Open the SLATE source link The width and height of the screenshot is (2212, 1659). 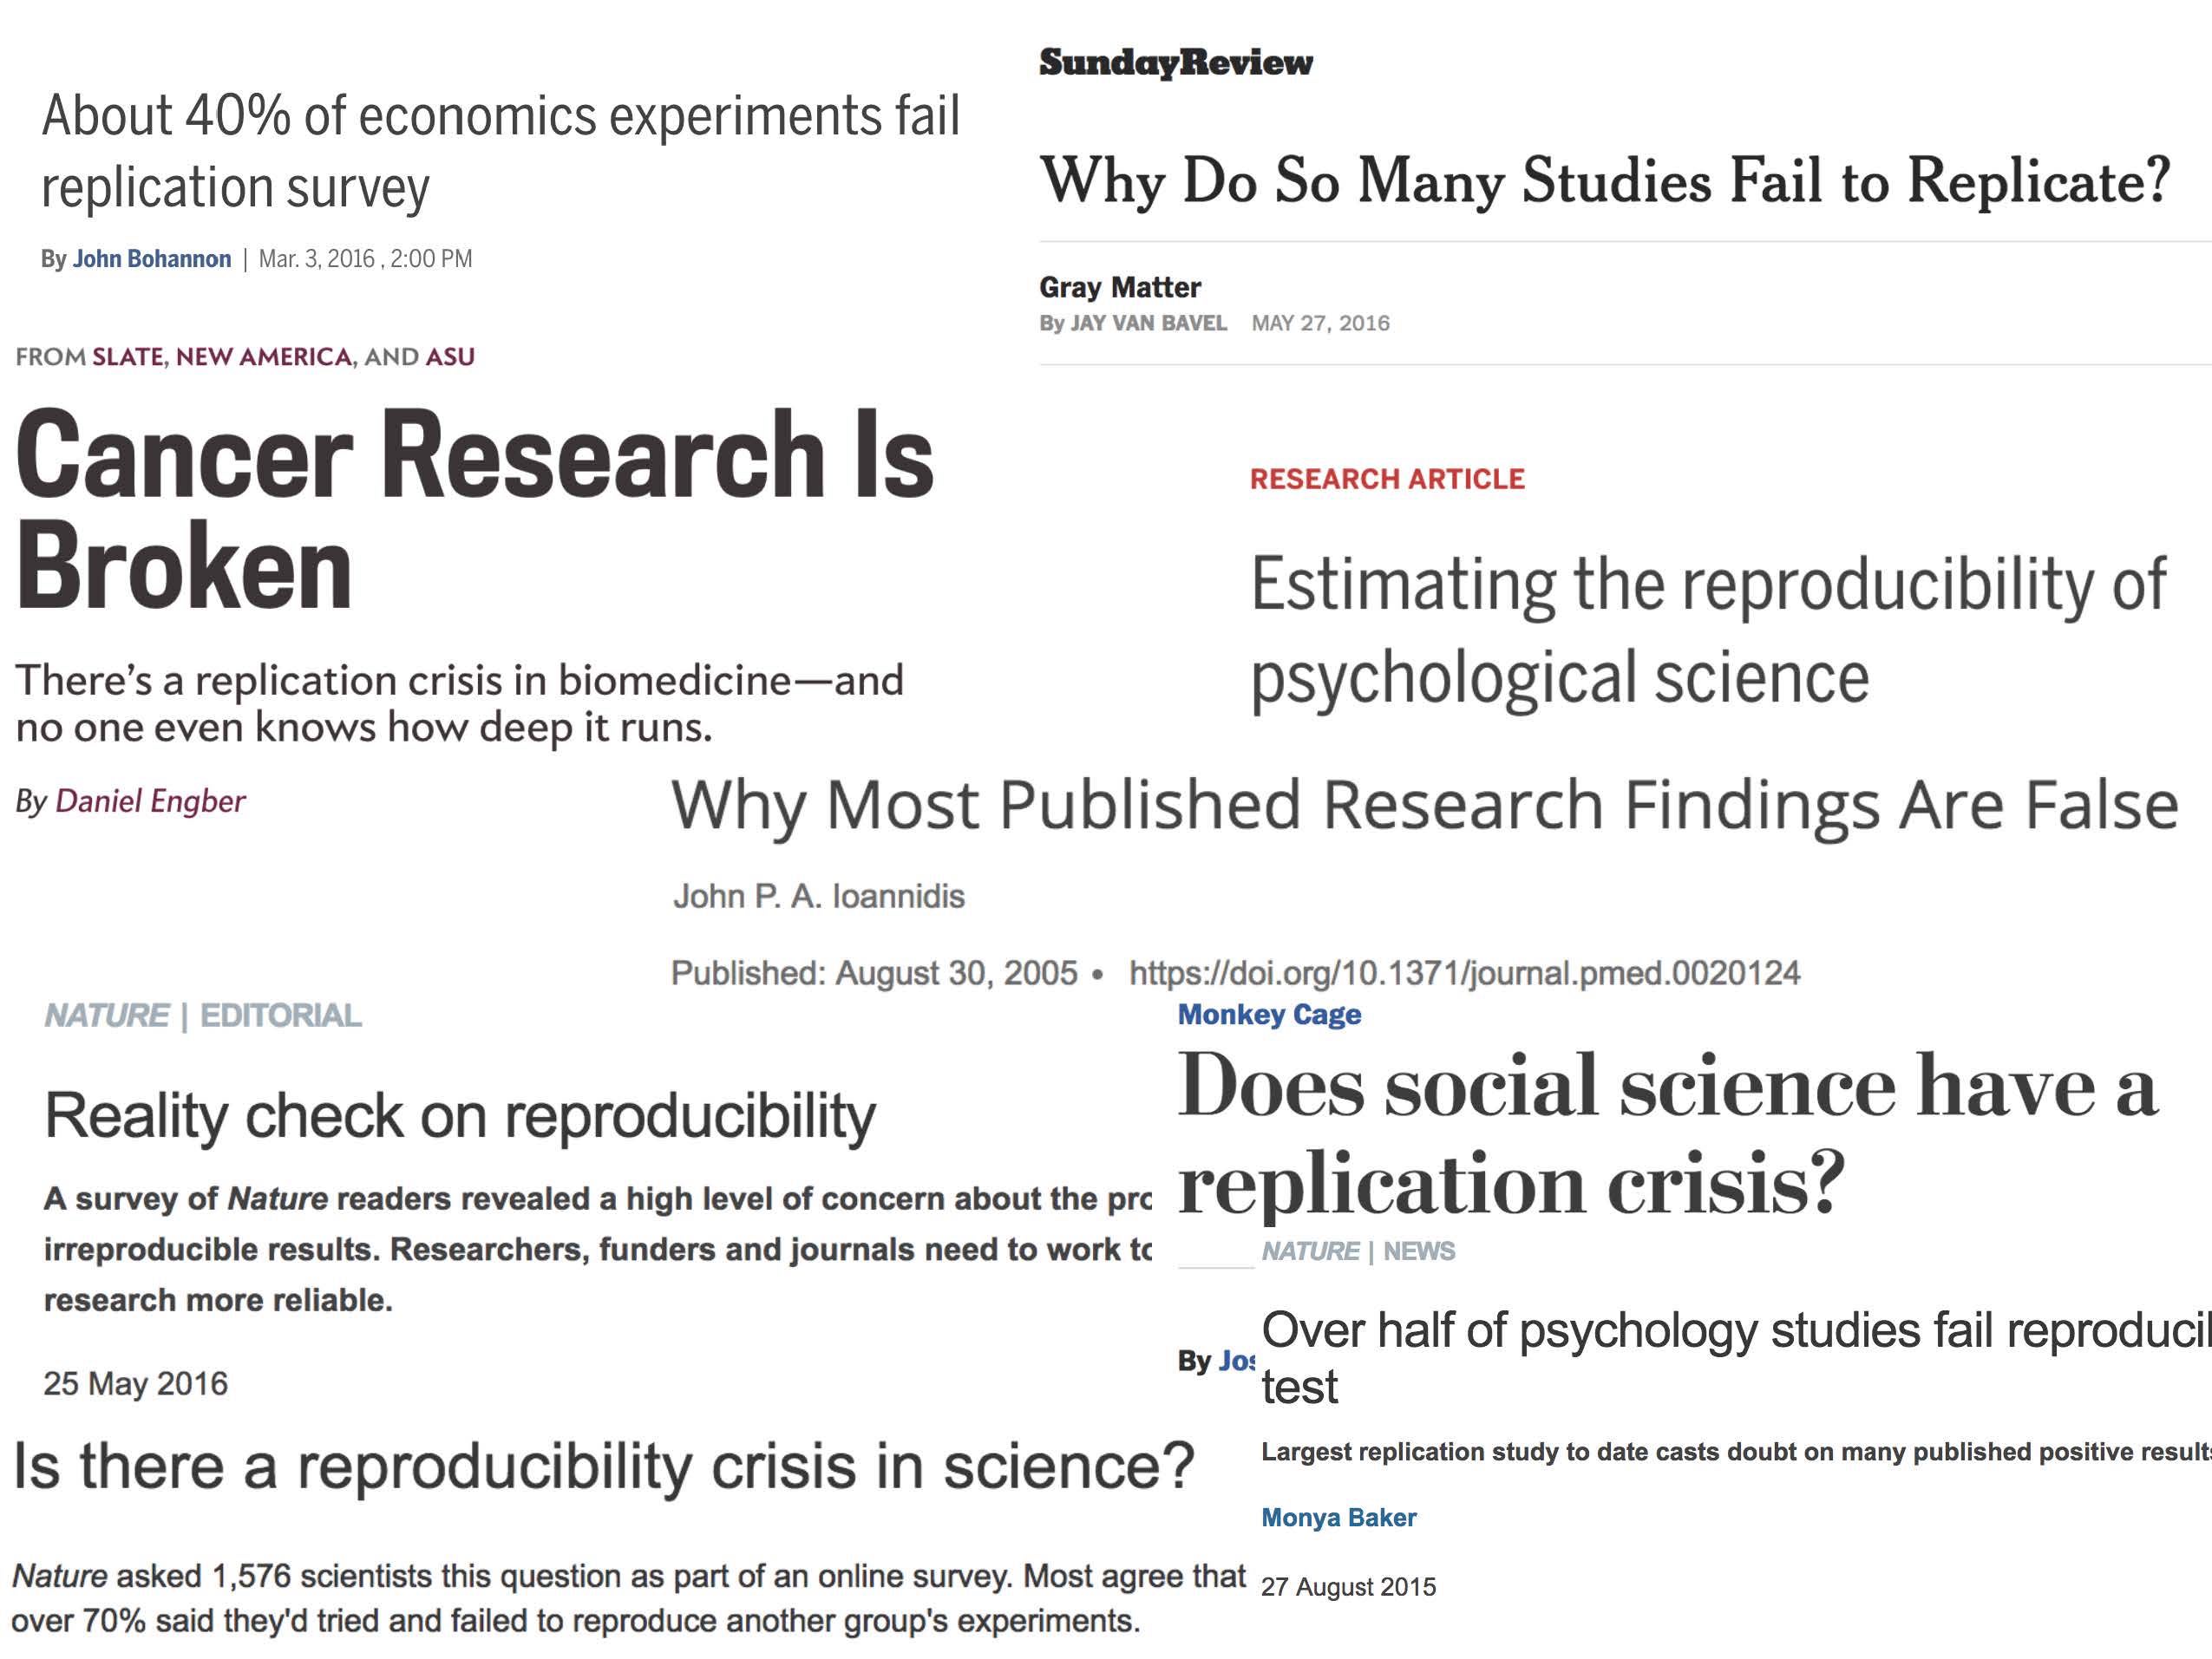point(128,357)
